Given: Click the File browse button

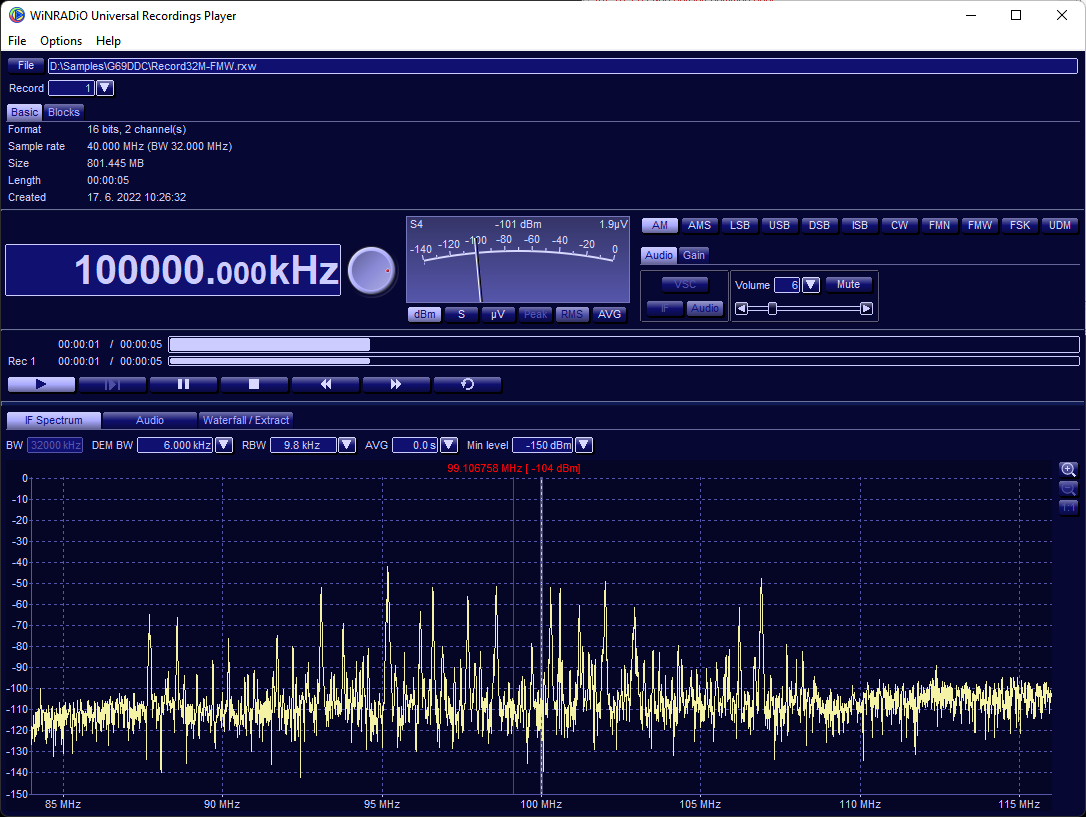Looking at the screenshot, I should [26, 66].
